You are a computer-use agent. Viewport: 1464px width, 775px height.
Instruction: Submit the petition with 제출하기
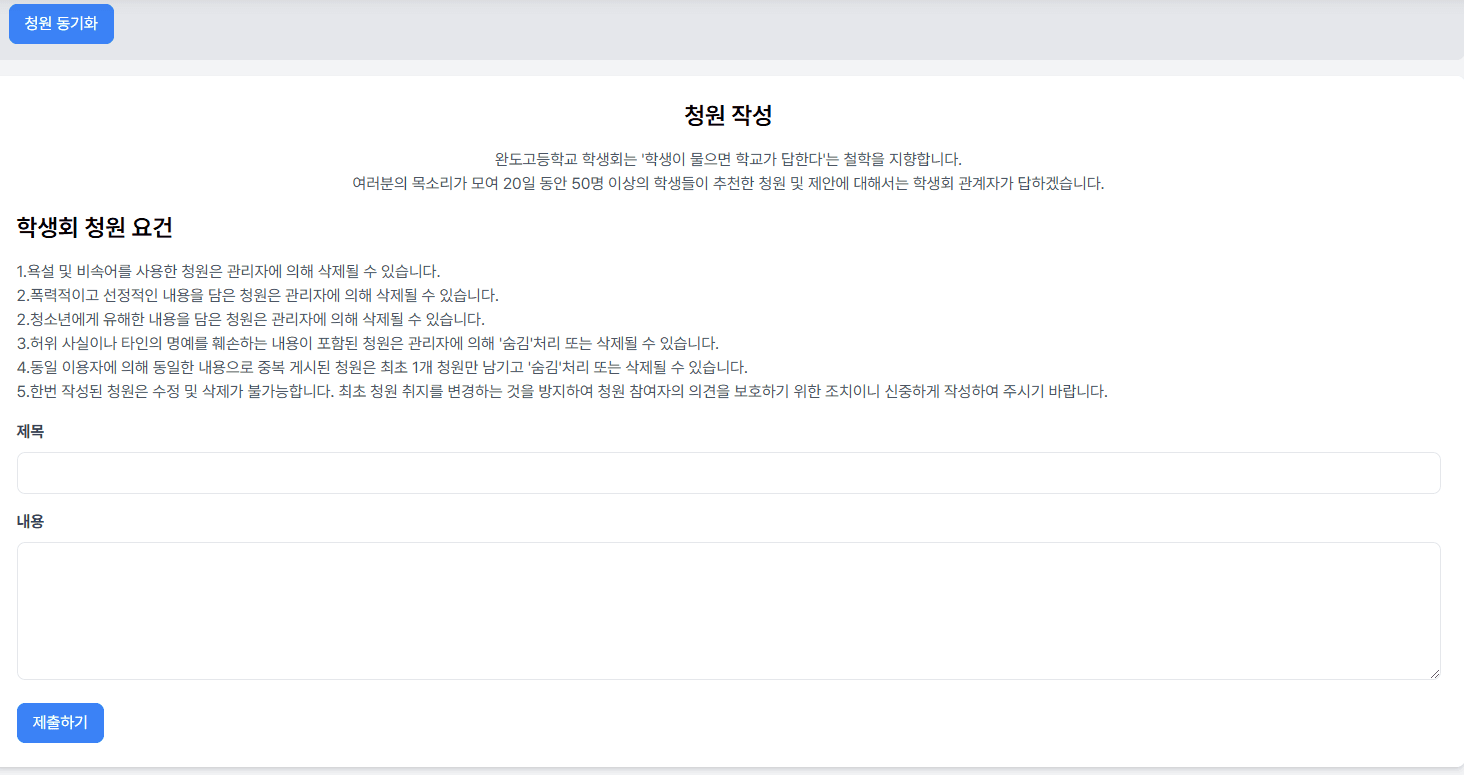pos(60,723)
